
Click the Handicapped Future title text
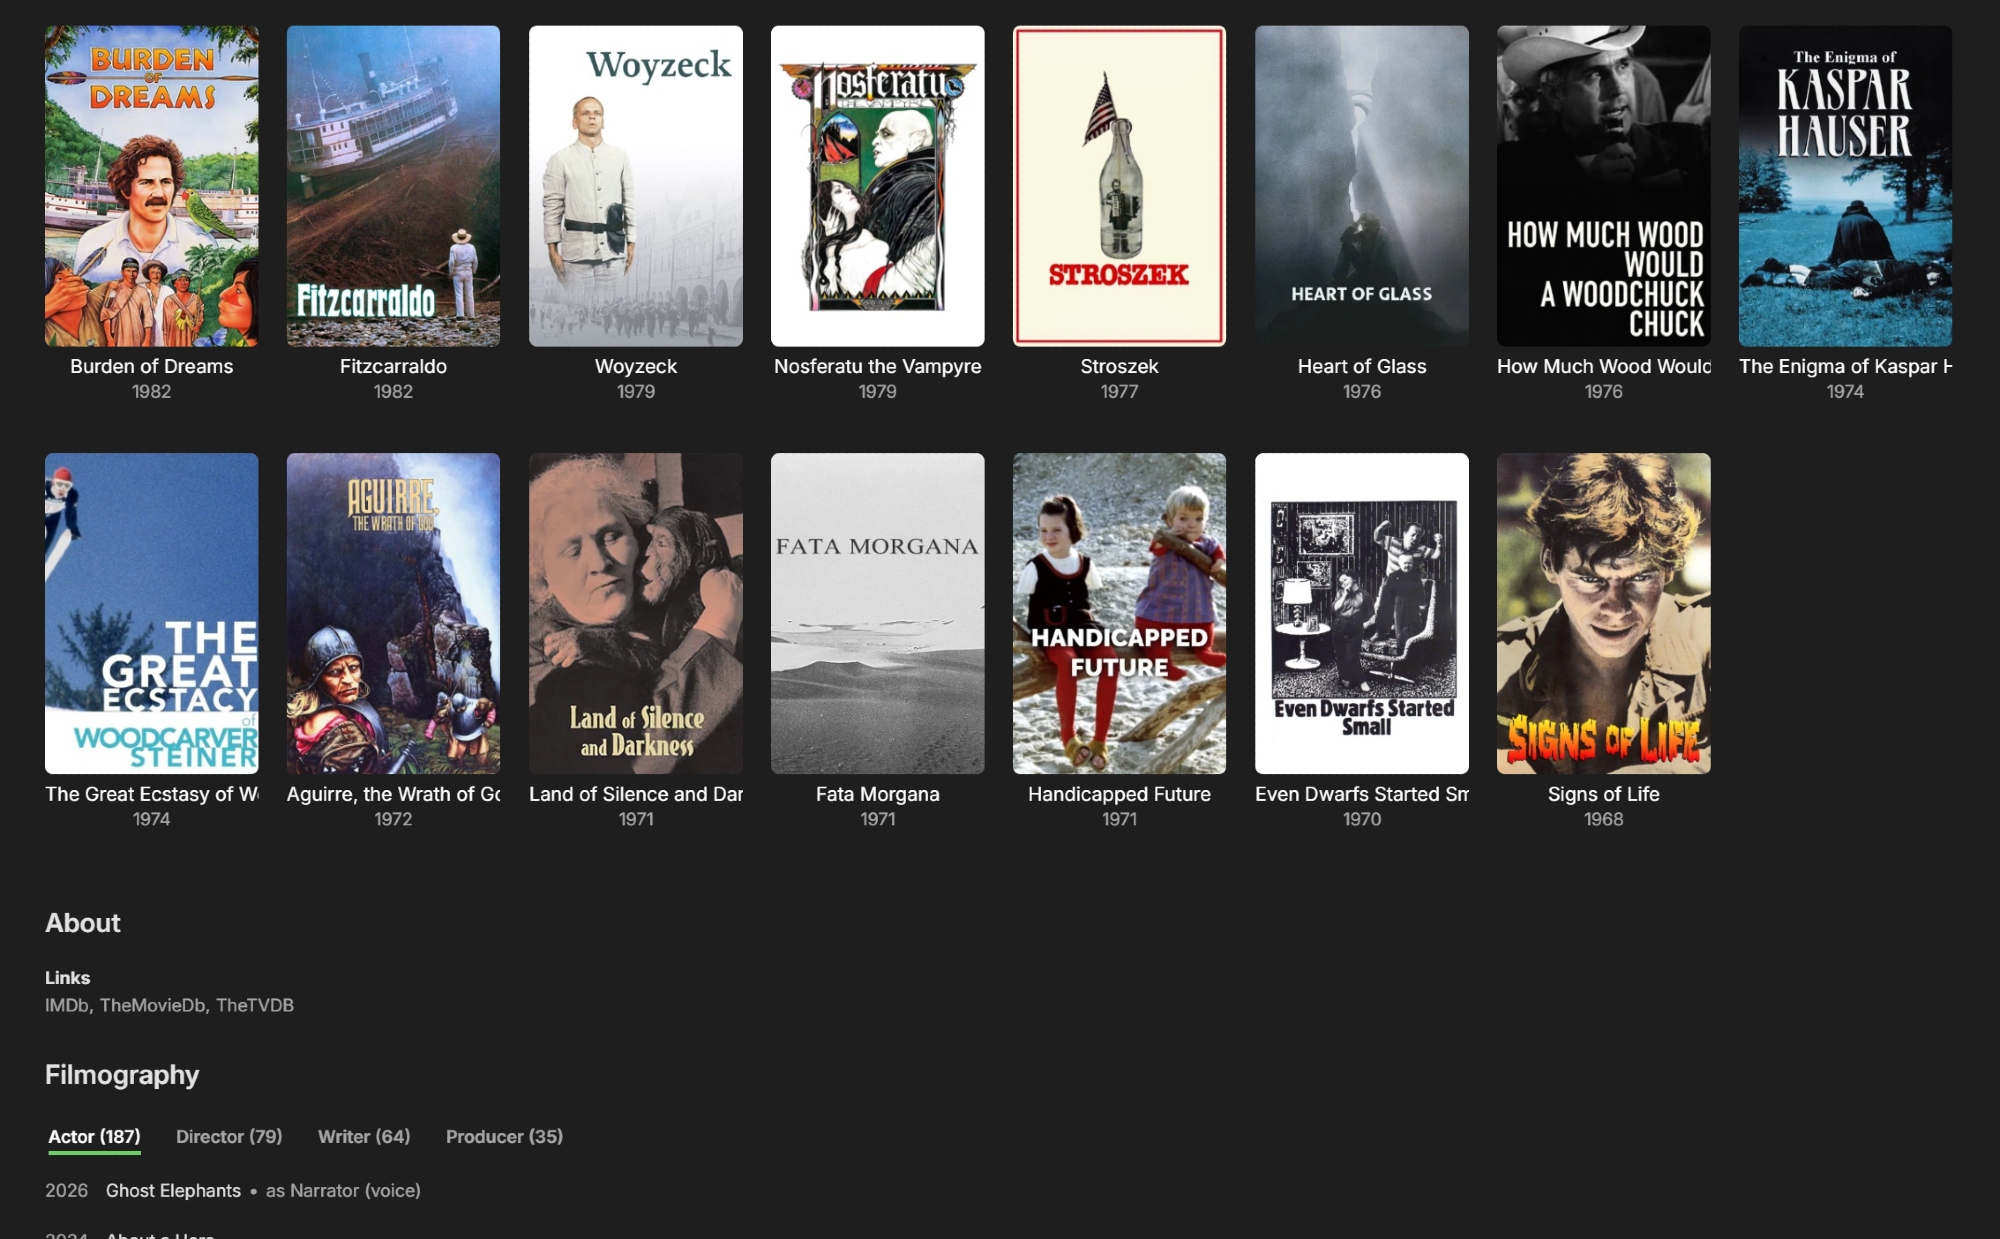pyautogui.click(x=1119, y=794)
